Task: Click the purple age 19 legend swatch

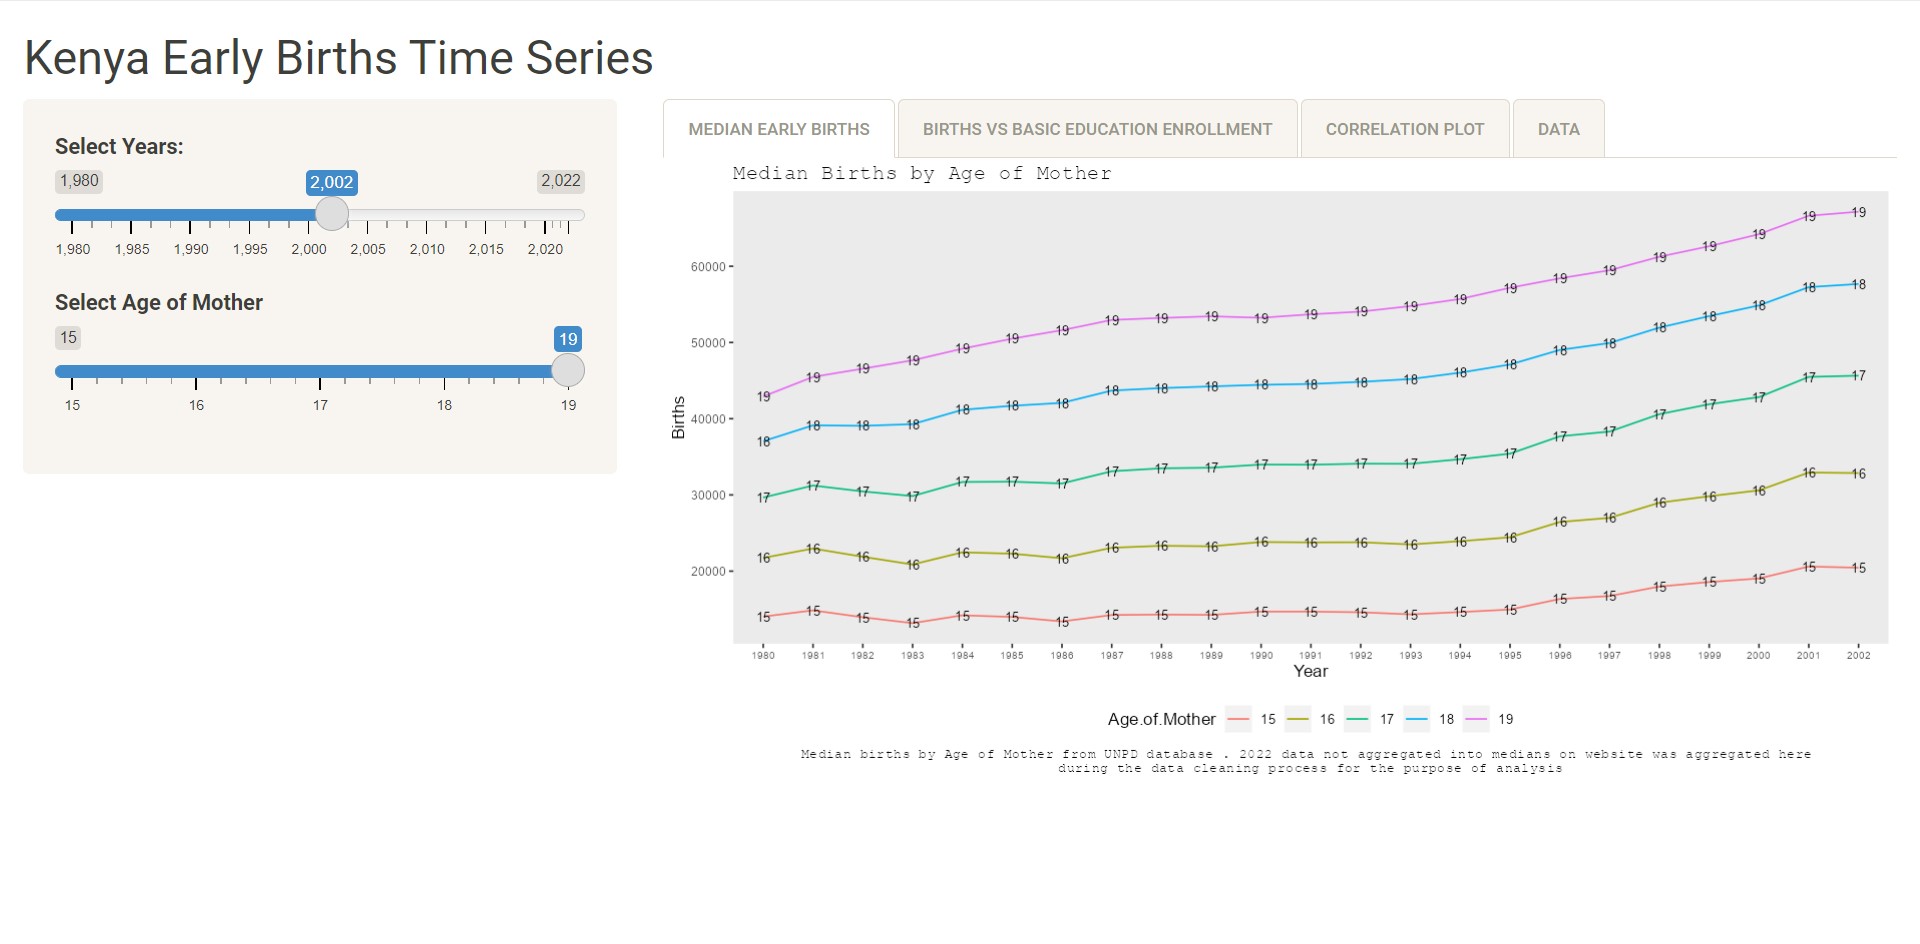Action: pos(1476,719)
